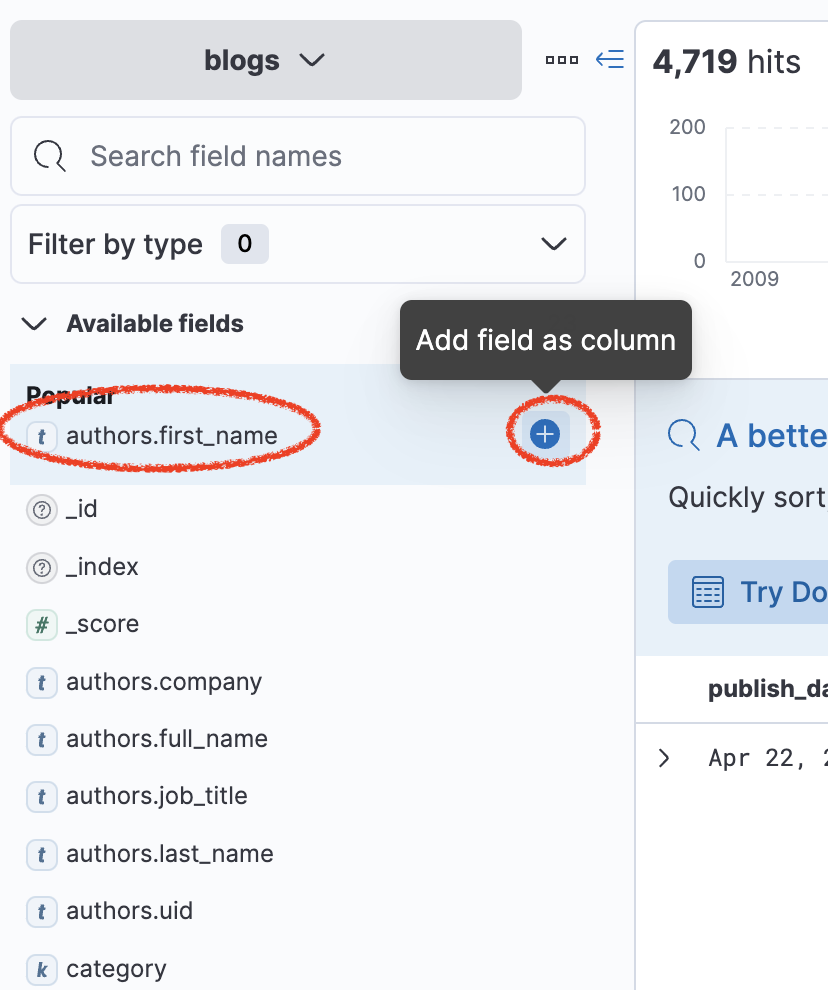828x990 pixels.
Task: Open the three-squares data view options menu
Action: tap(561, 60)
